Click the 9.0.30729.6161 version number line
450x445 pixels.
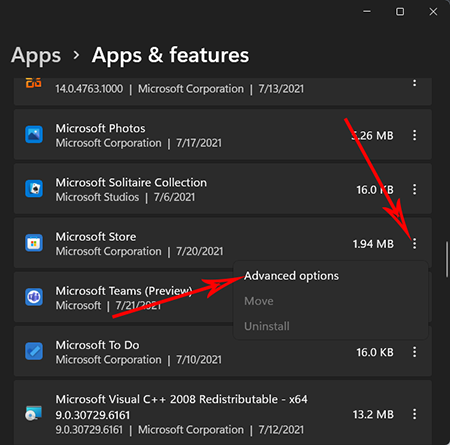(93, 415)
